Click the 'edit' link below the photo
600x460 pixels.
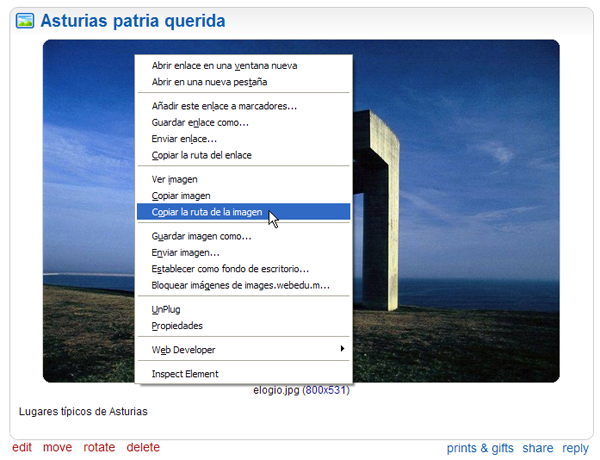point(22,448)
